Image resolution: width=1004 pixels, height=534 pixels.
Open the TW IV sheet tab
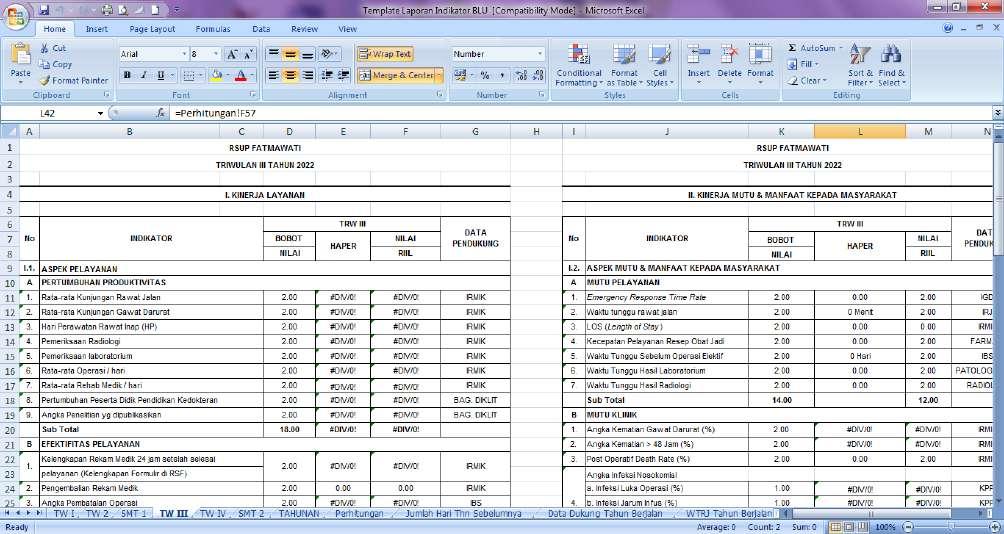[x=213, y=514]
